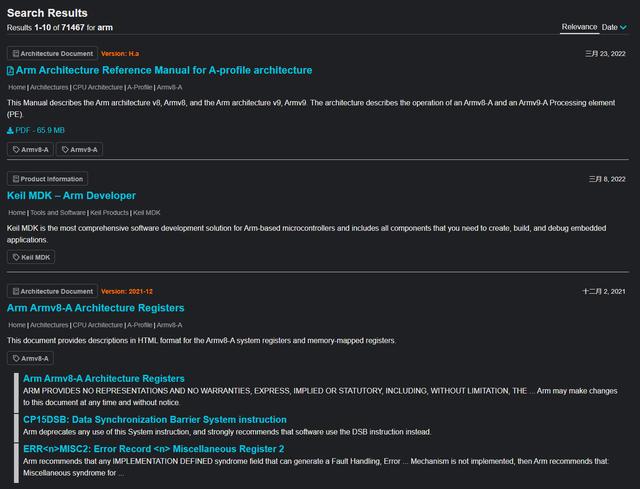
Task: Open Tools and Software breadcrumb in Keil result
Action: pos(58,213)
